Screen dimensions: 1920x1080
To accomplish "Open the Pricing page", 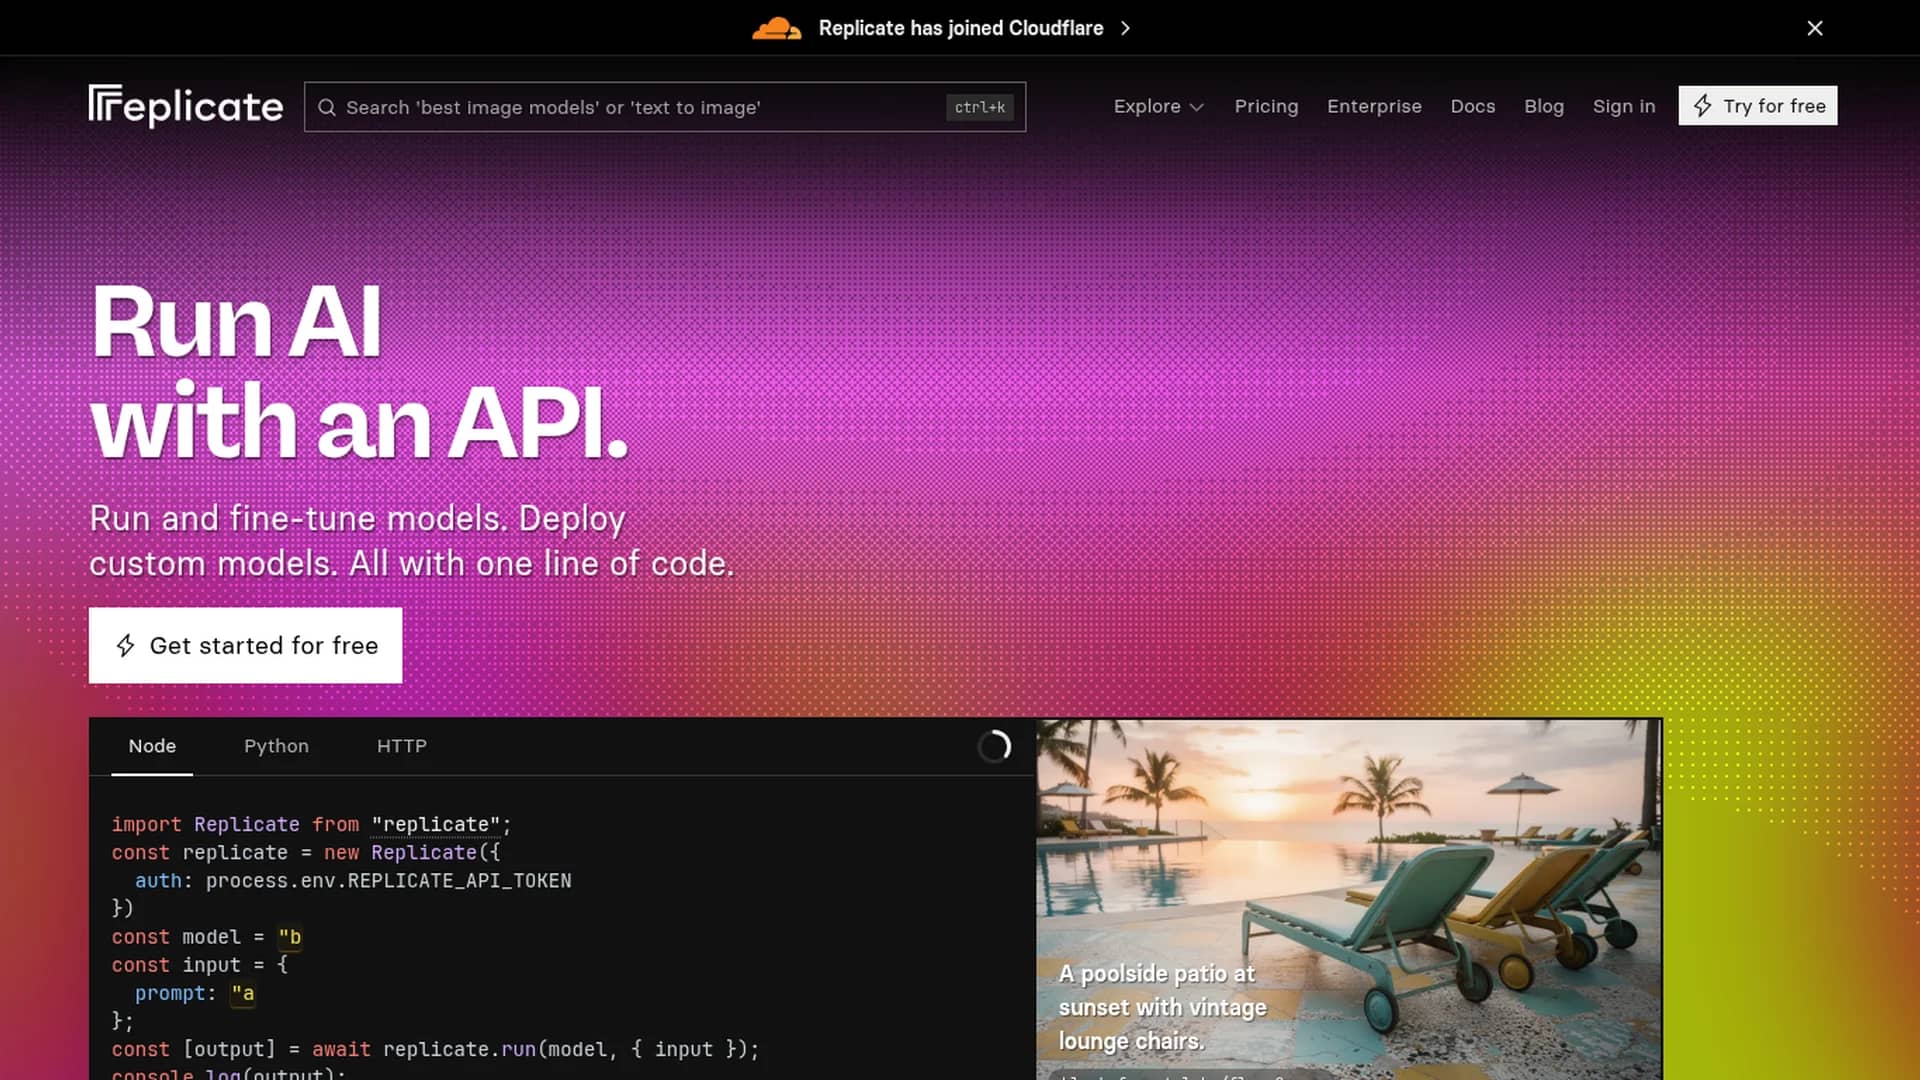I will [1266, 106].
